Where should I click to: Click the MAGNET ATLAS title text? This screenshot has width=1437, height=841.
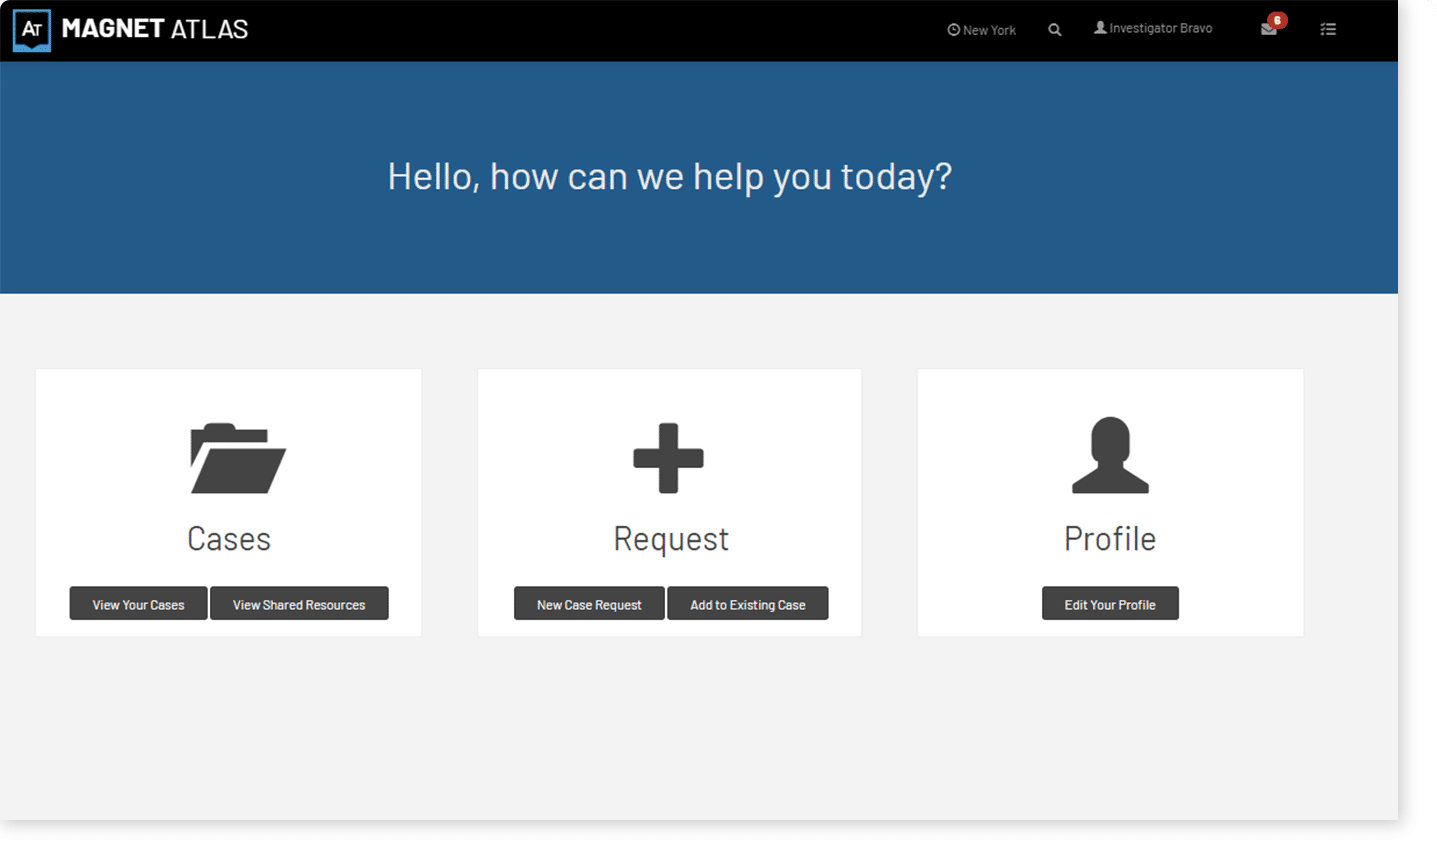[x=155, y=29]
